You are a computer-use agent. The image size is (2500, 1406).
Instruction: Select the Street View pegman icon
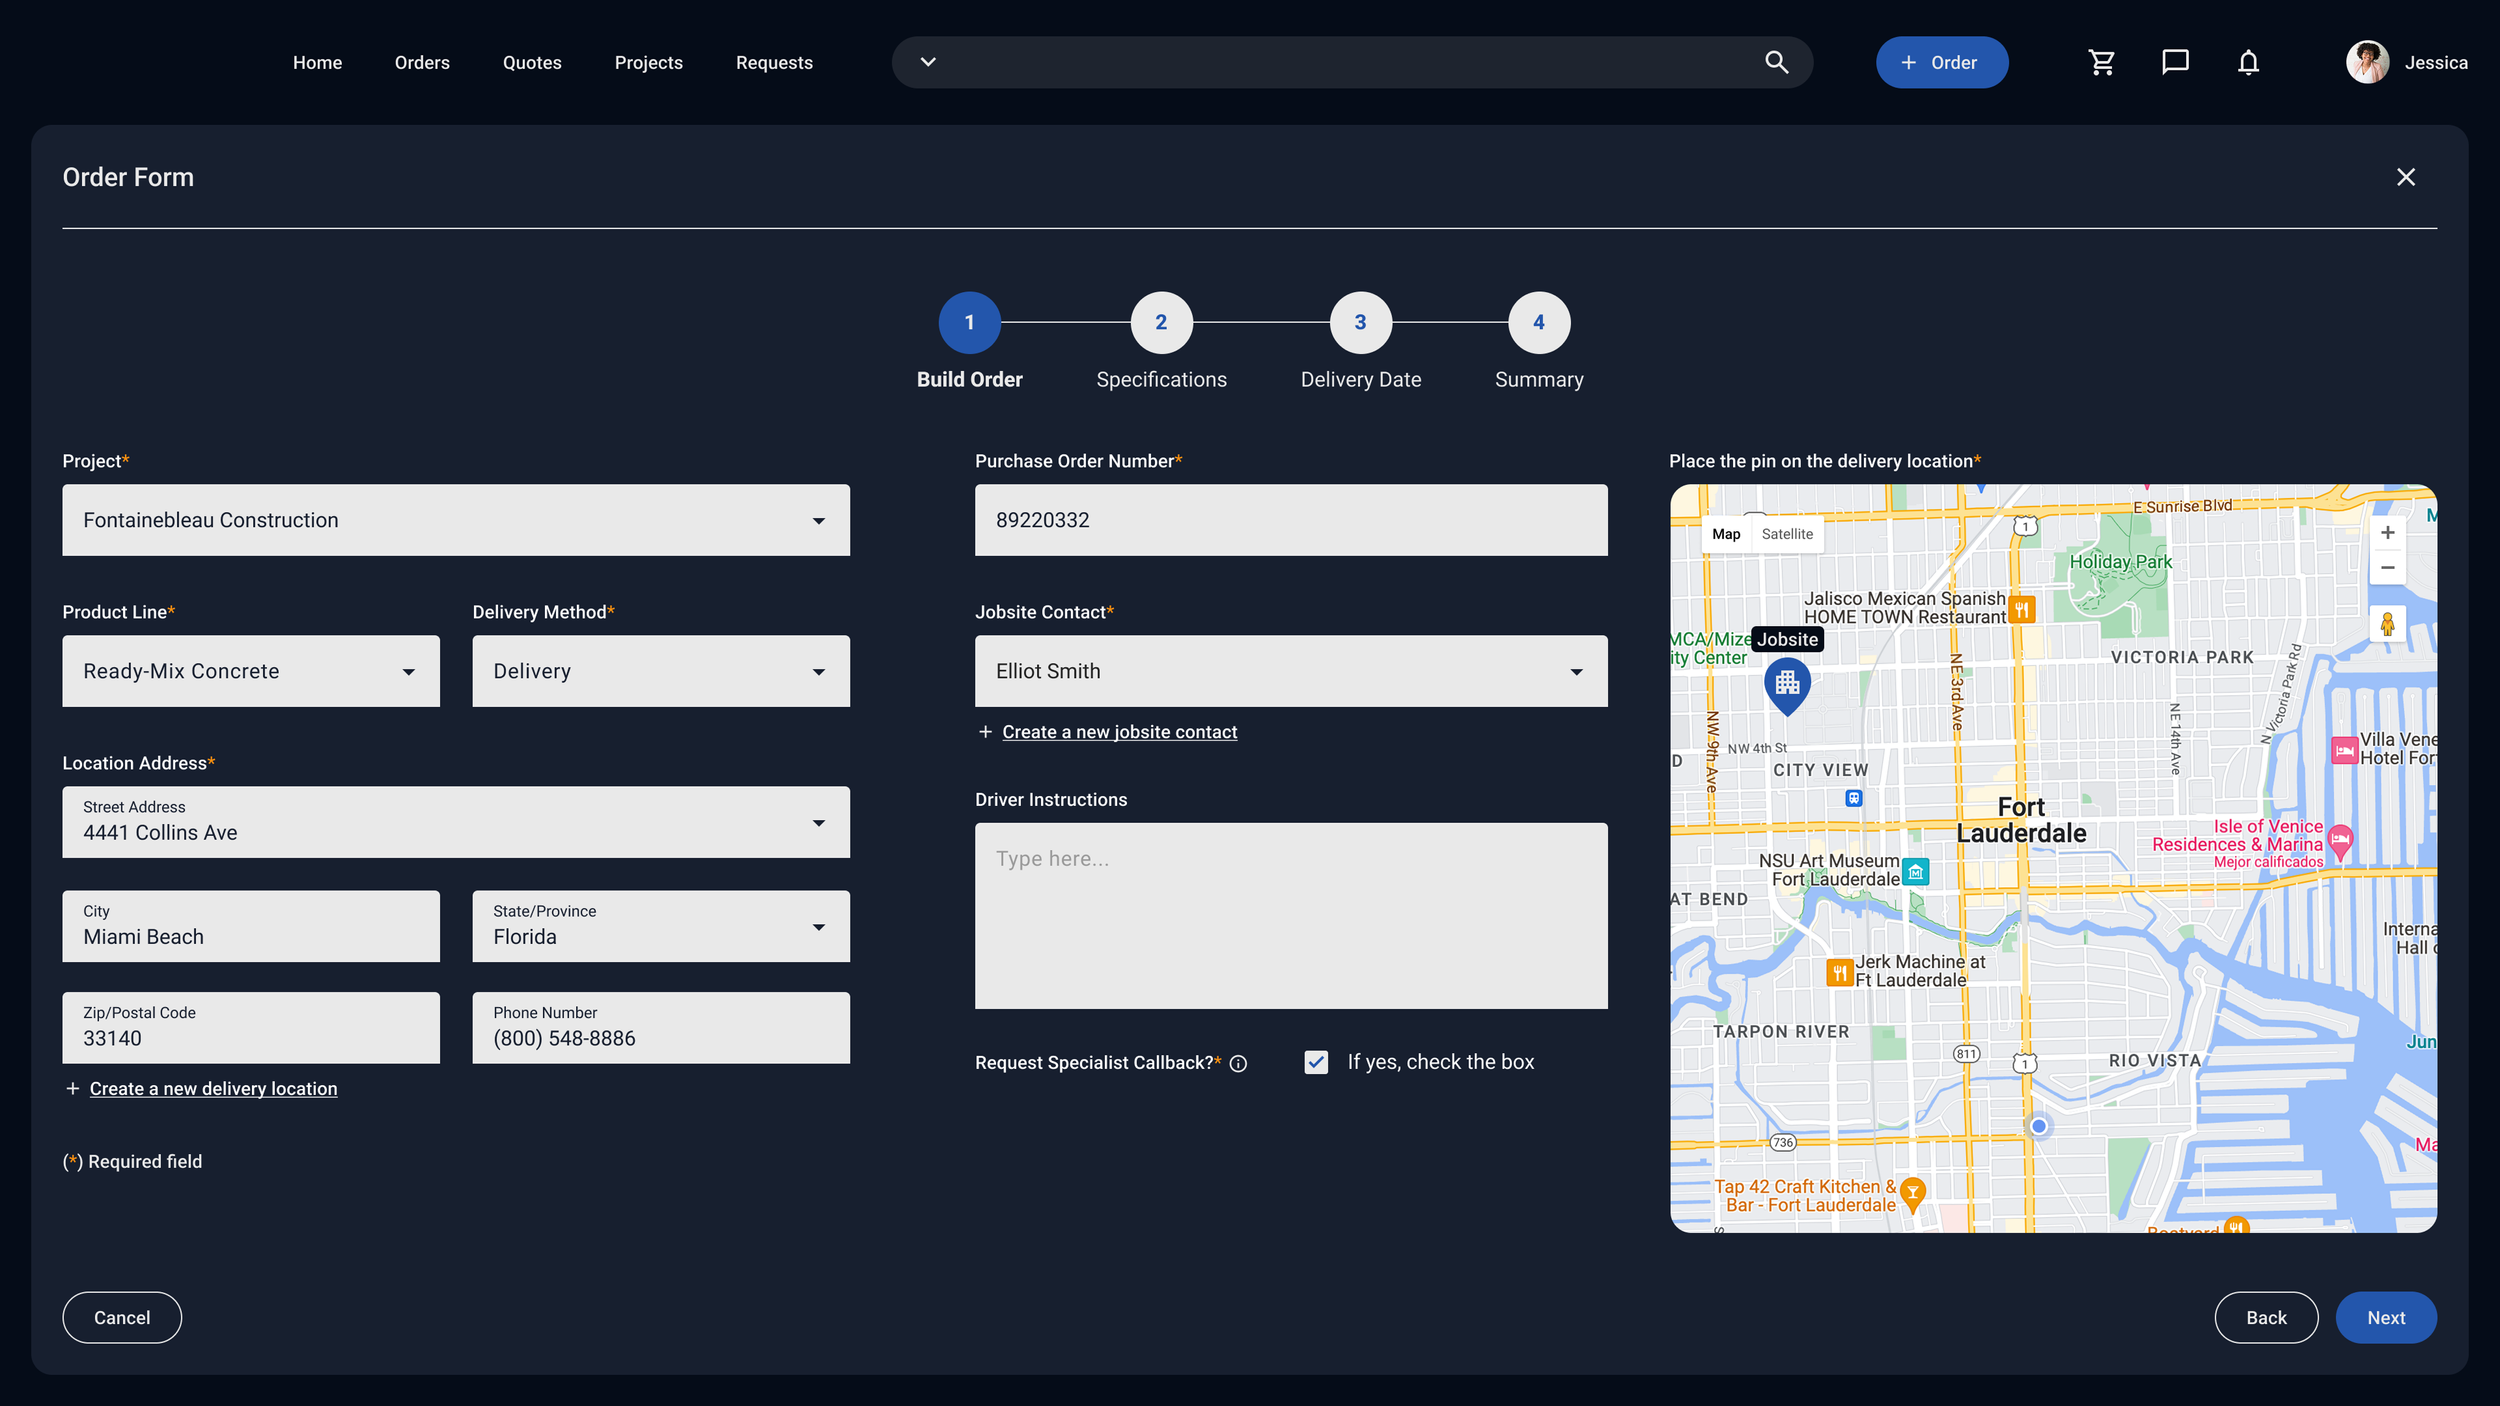(x=2387, y=625)
